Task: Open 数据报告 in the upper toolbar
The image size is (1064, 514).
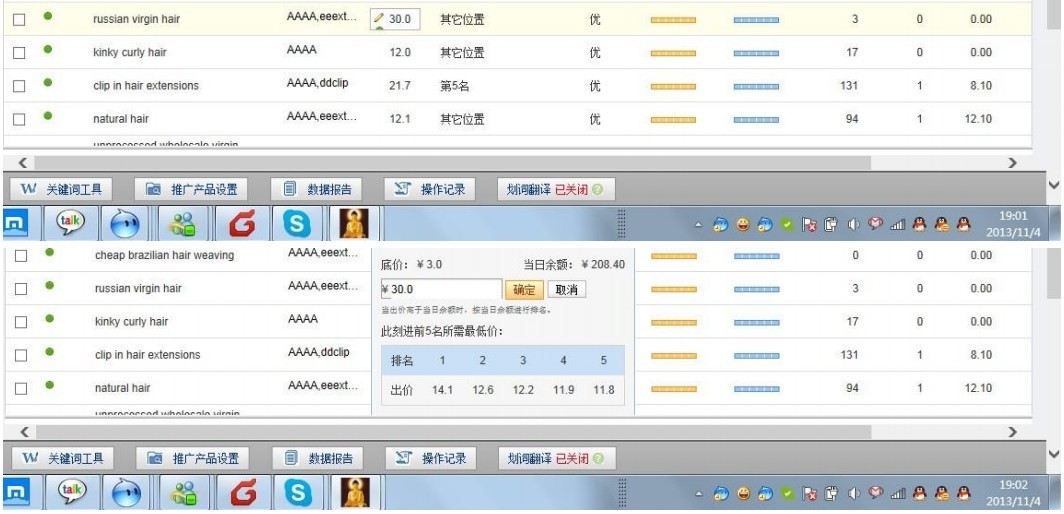Action: (316, 189)
